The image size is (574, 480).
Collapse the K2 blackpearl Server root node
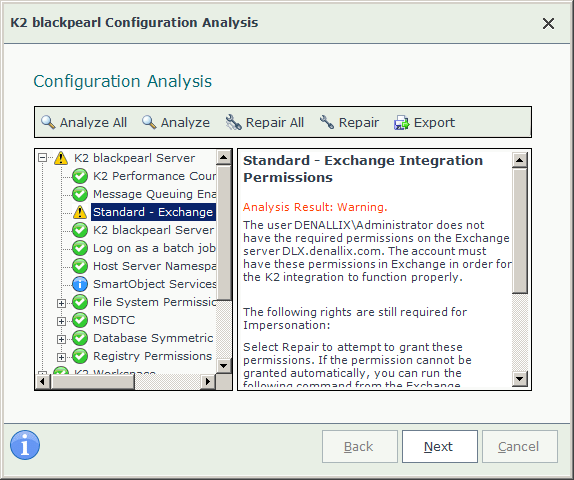(42, 158)
